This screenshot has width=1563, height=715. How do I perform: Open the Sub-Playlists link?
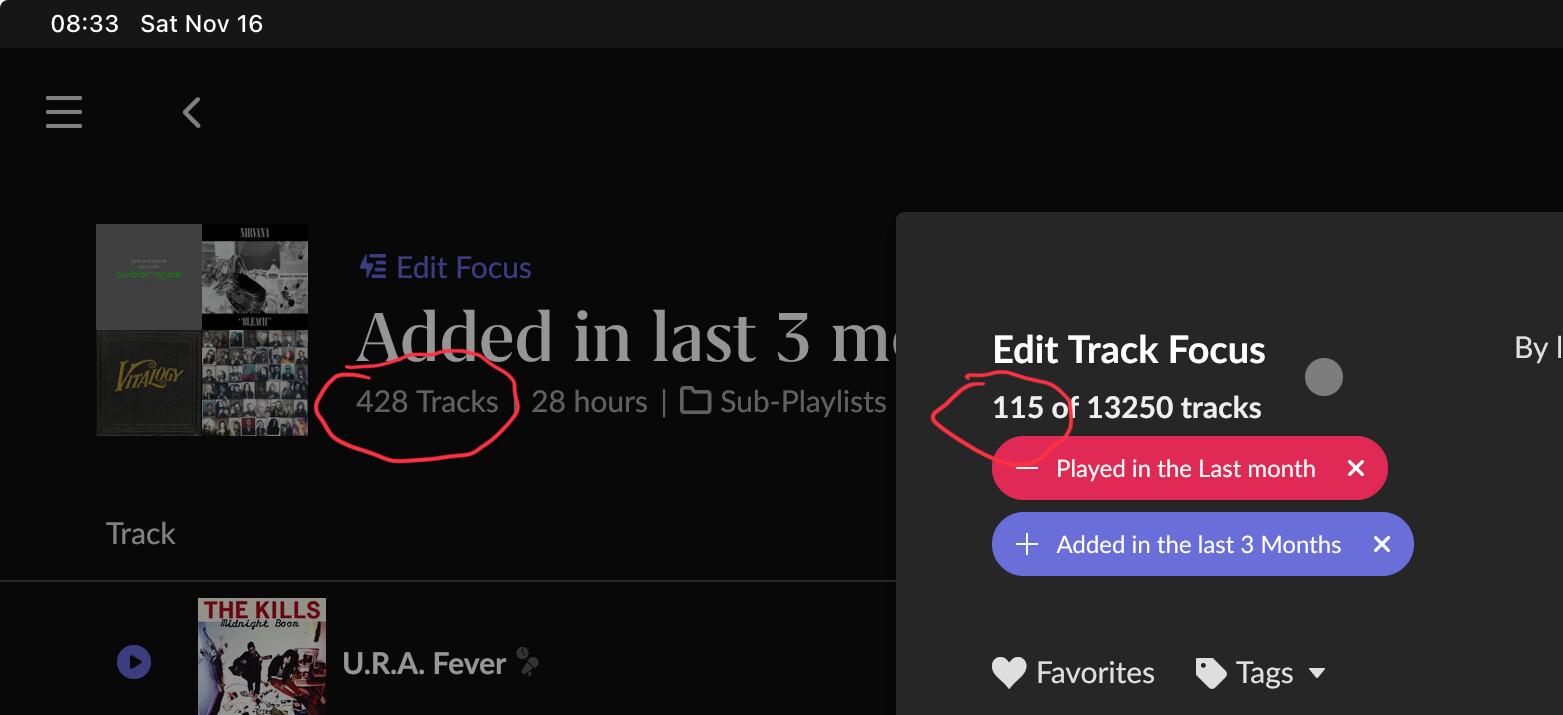click(x=803, y=402)
